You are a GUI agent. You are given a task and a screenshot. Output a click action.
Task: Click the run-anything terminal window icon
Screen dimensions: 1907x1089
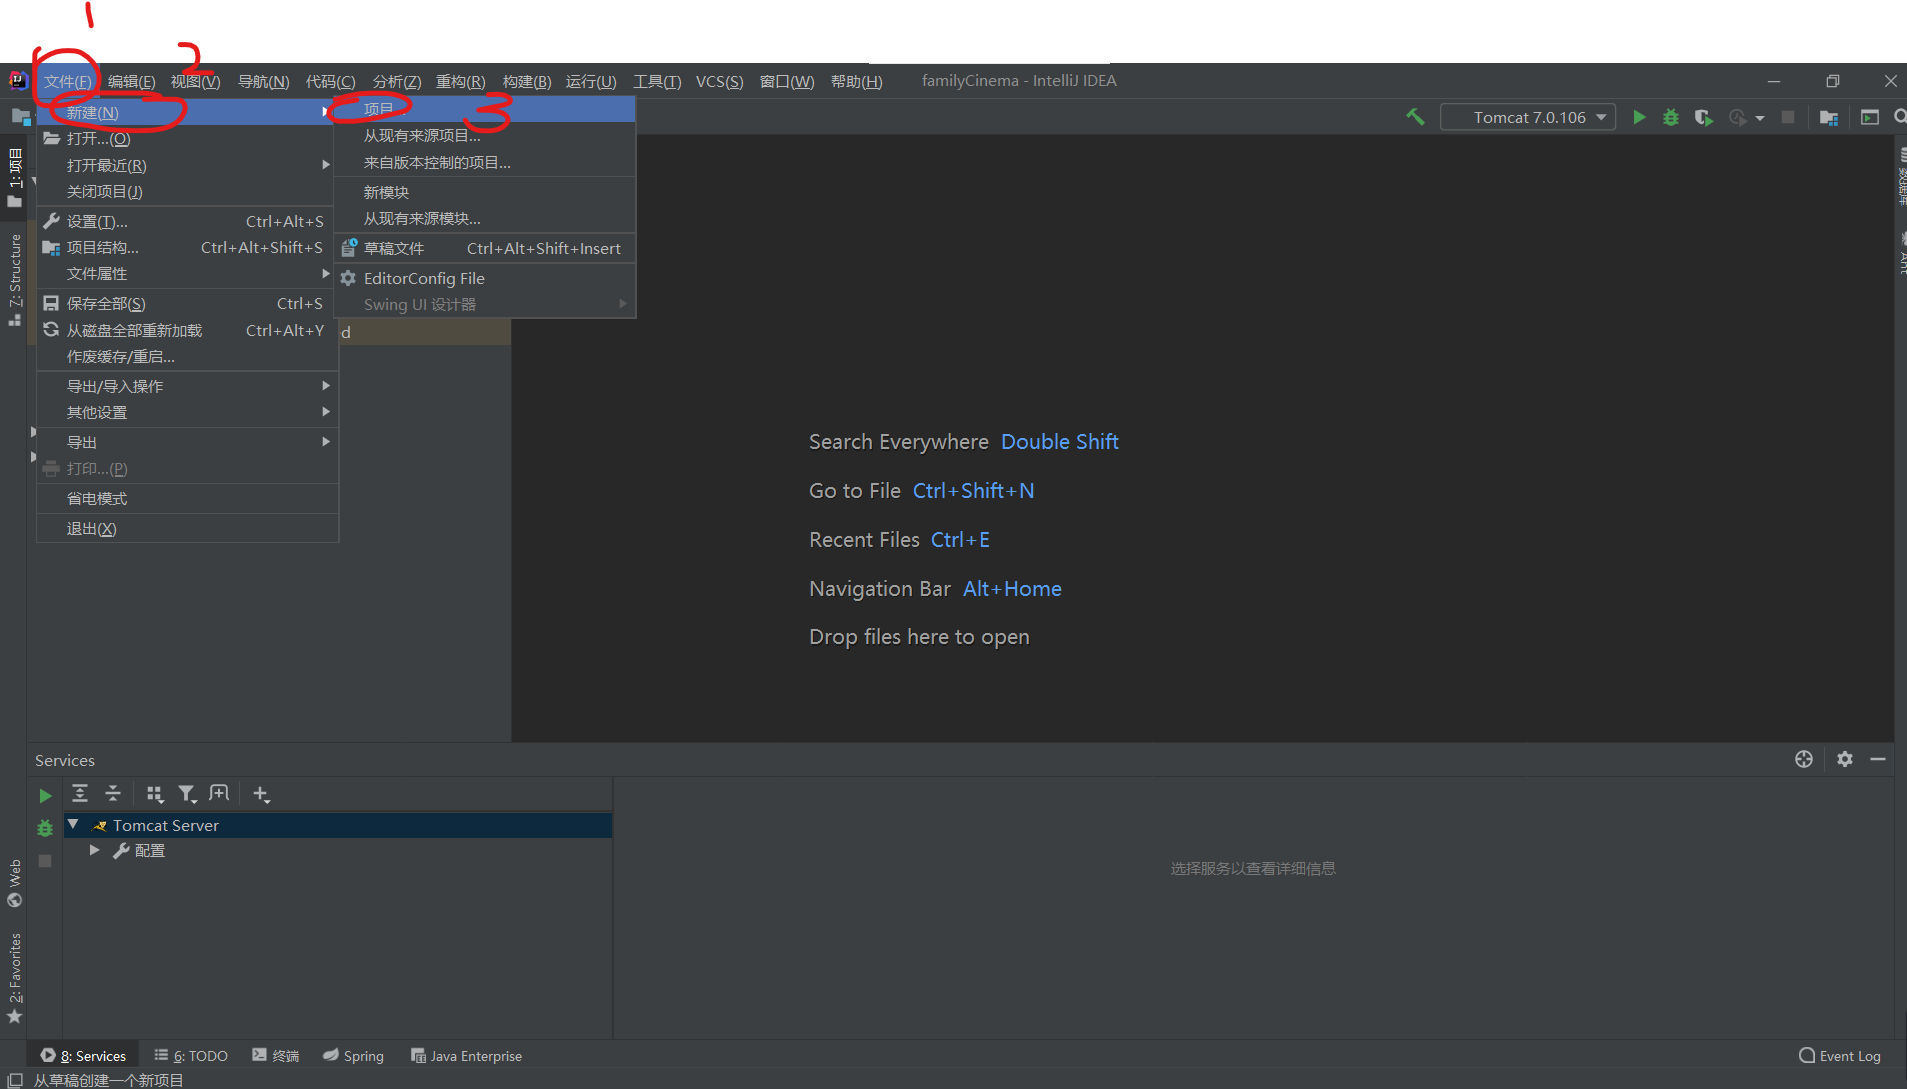pos(1869,117)
